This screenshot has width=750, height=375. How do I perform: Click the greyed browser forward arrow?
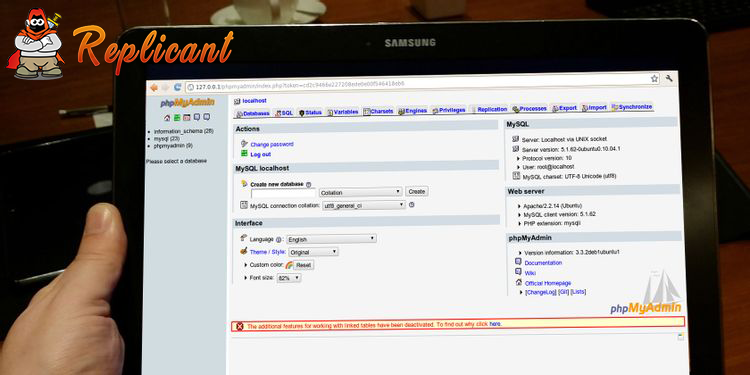(165, 88)
